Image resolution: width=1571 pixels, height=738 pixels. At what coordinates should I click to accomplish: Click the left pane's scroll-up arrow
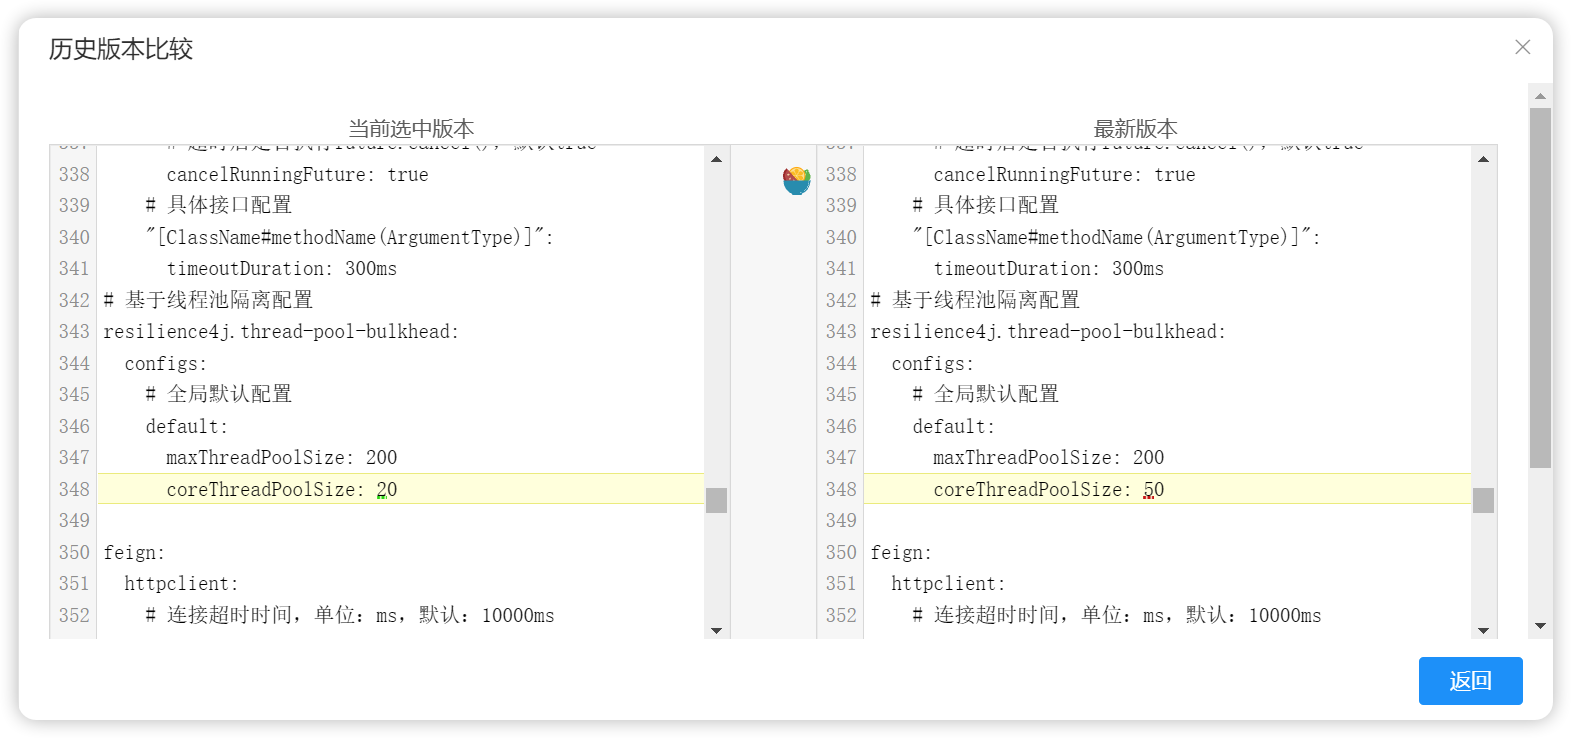716,159
